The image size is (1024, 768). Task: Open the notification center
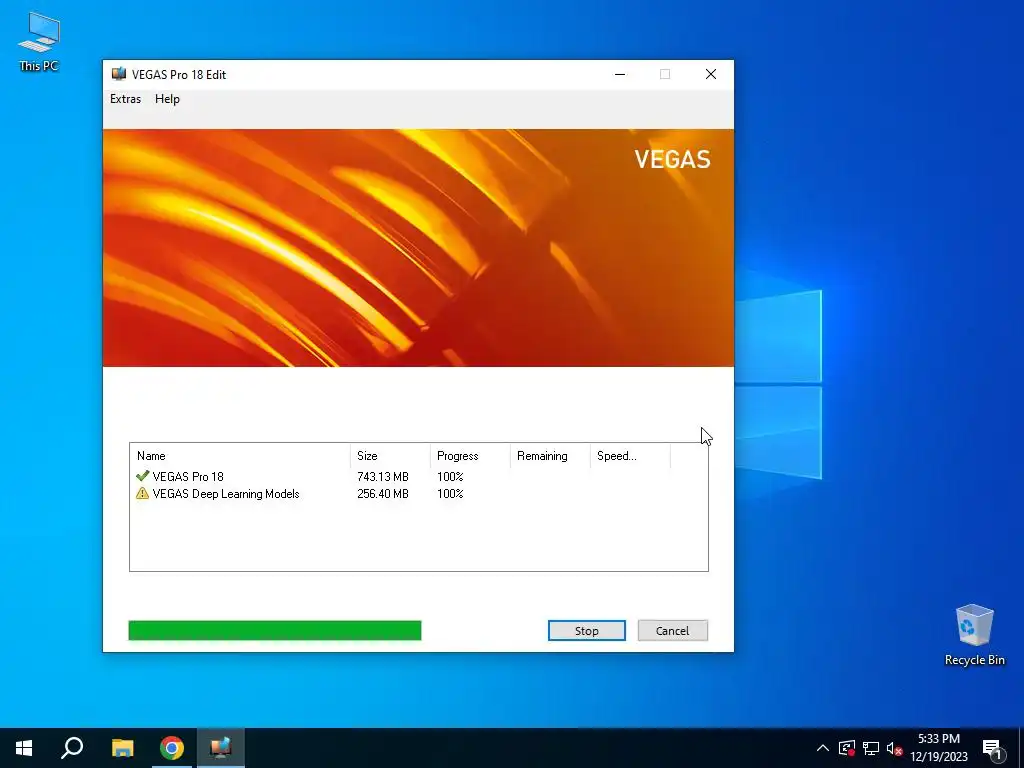click(x=992, y=748)
